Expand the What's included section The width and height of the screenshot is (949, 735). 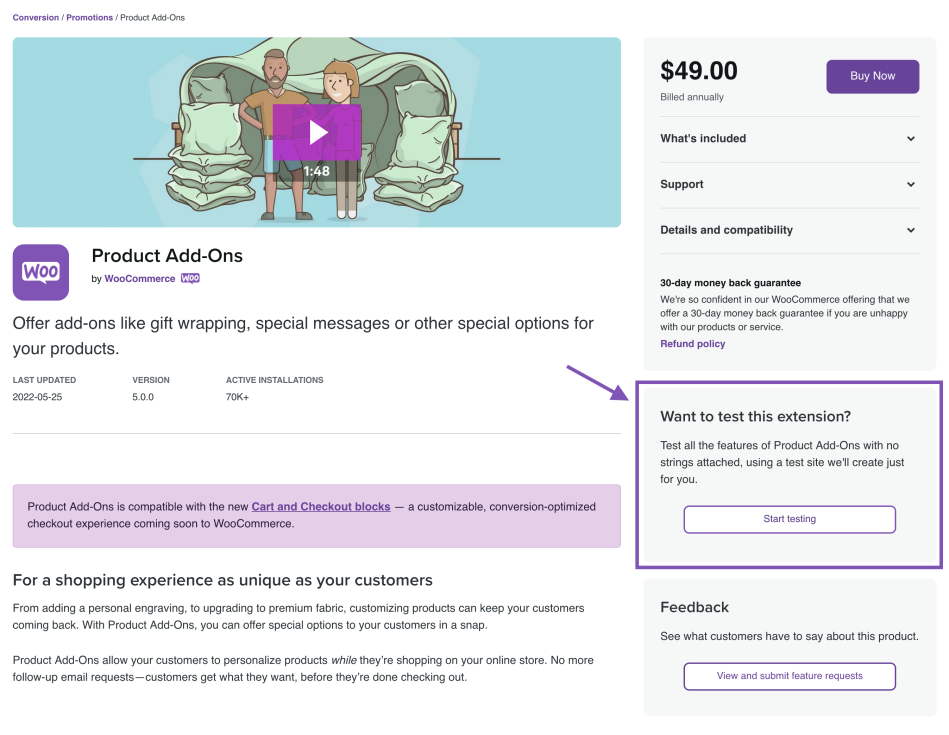(x=703, y=139)
